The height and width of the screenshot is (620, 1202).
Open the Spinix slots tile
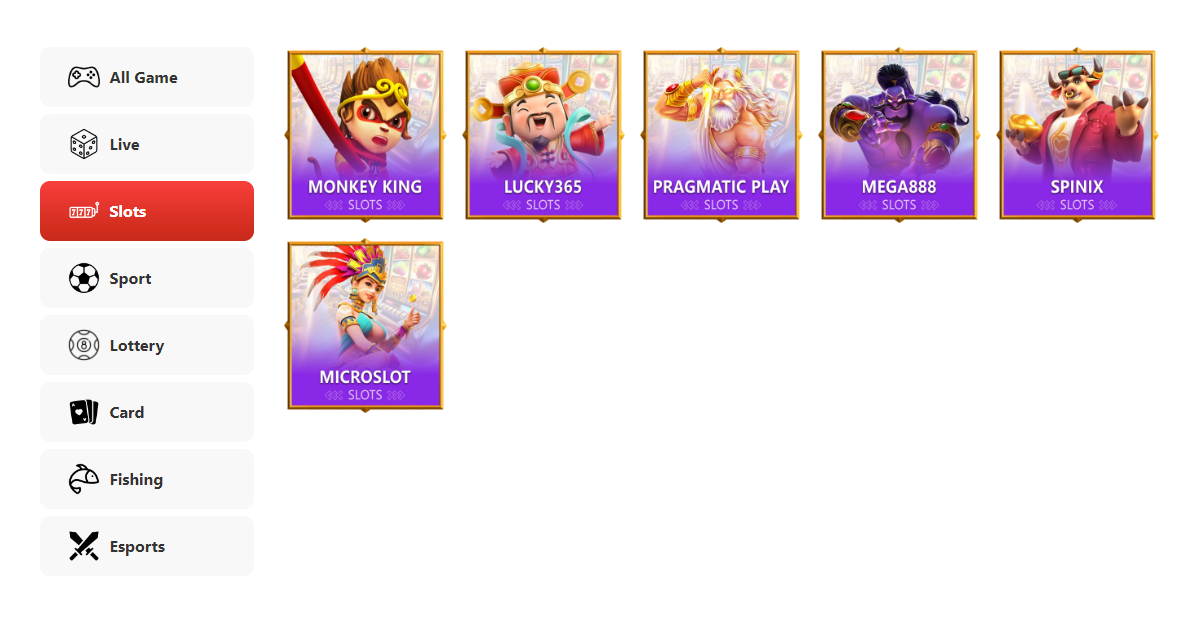coord(1077,134)
